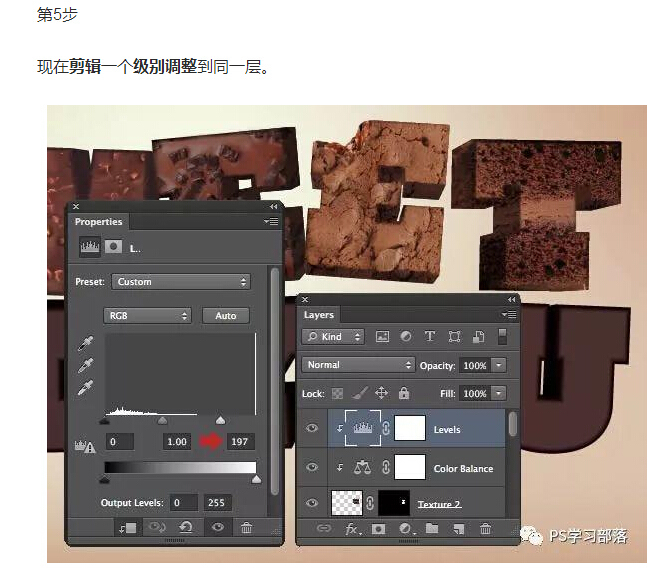Filter layers by pixel layers icon
Image resolution: width=662 pixels, height=575 pixels.
383,337
